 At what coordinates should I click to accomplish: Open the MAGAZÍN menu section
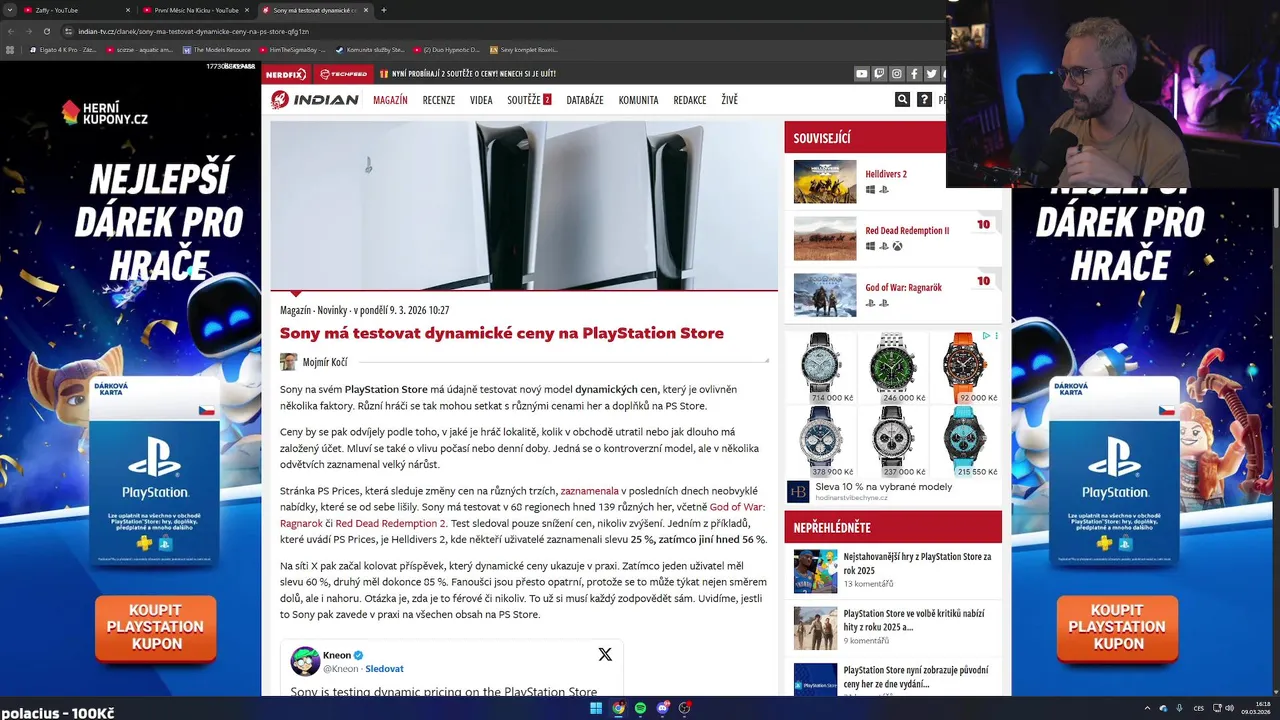click(x=390, y=100)
